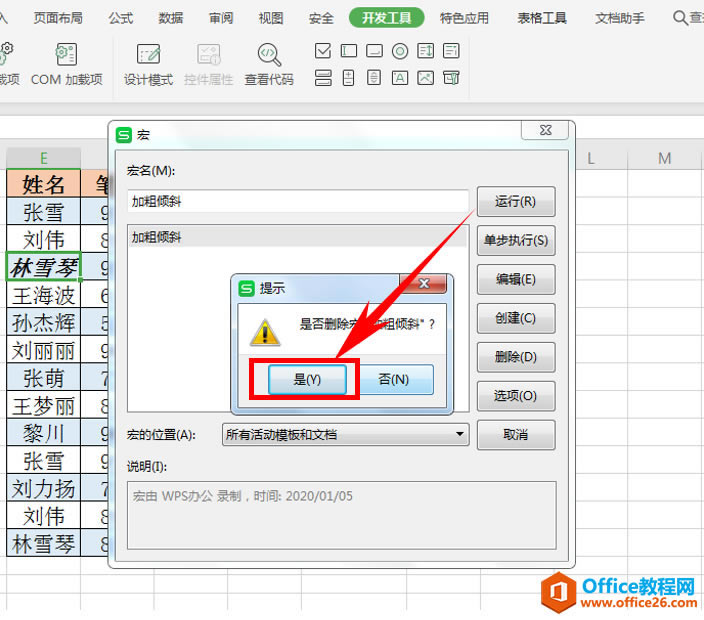This screenshot has height=620, width=704.
Task: Click 删除(D) button
Action: pyautogui.click(x=515, y=357)
